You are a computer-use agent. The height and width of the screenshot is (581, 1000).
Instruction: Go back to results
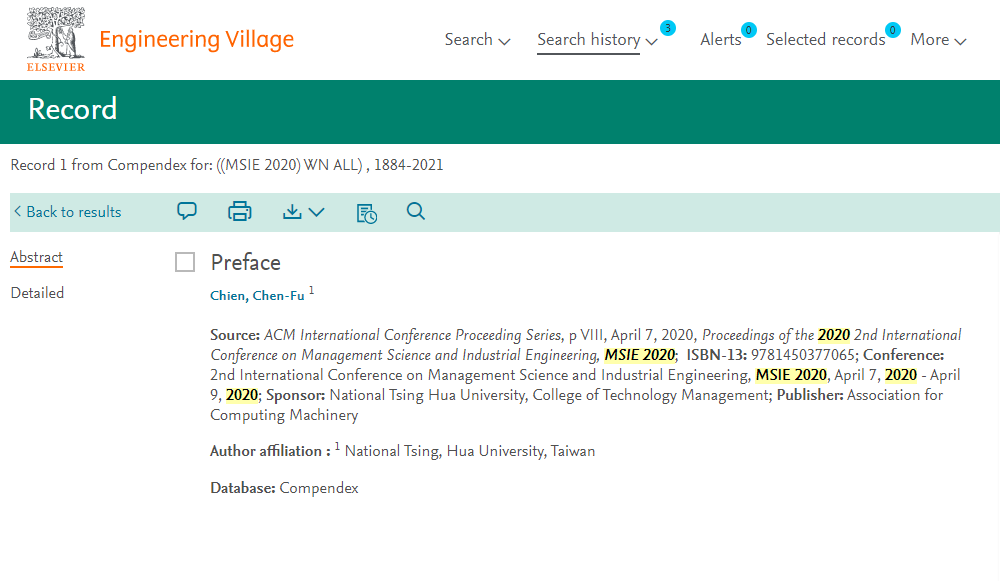click(x=68, y=212)
